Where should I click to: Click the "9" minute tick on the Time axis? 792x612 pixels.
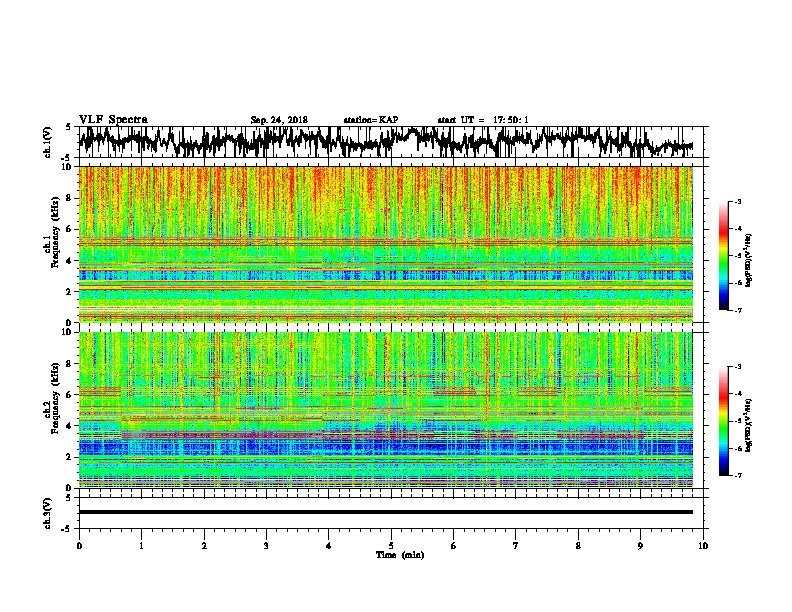coord(640,546)
